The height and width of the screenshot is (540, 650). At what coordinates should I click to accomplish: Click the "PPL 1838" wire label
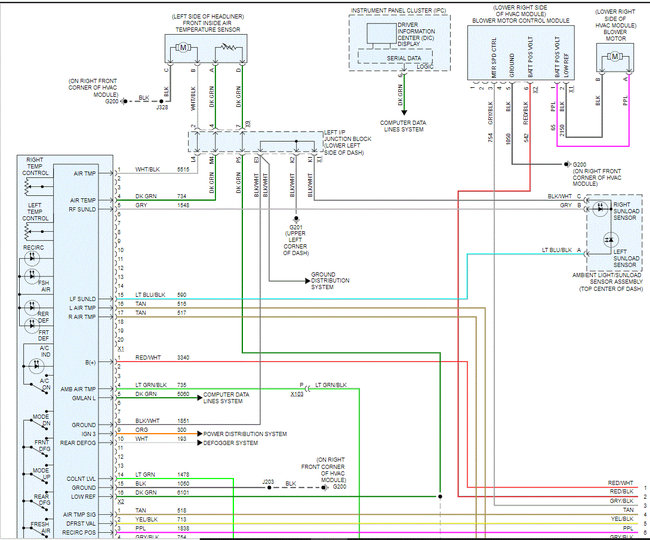pos(162,528)
